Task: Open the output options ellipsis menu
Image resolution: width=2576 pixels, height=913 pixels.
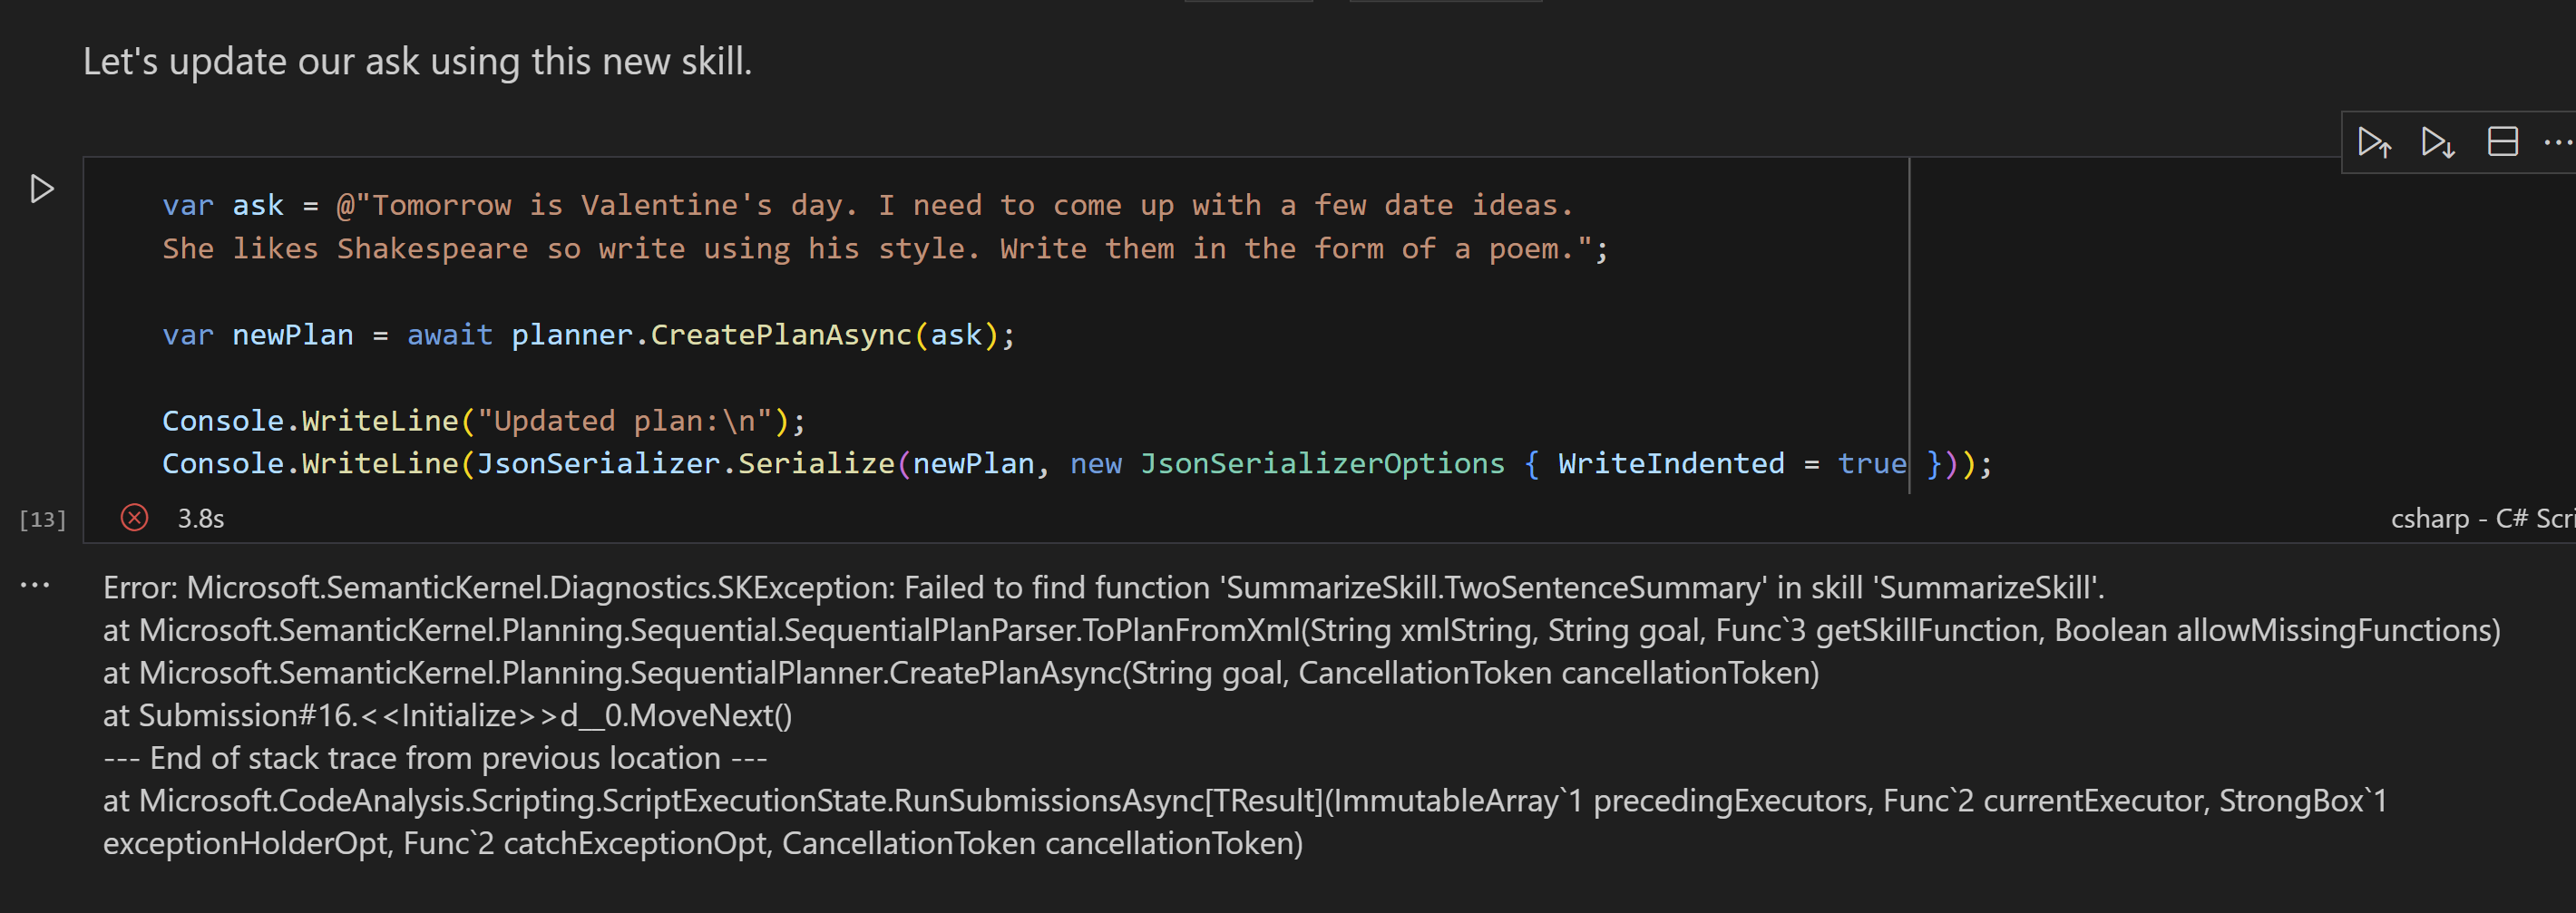Action: tap(35, 585)
